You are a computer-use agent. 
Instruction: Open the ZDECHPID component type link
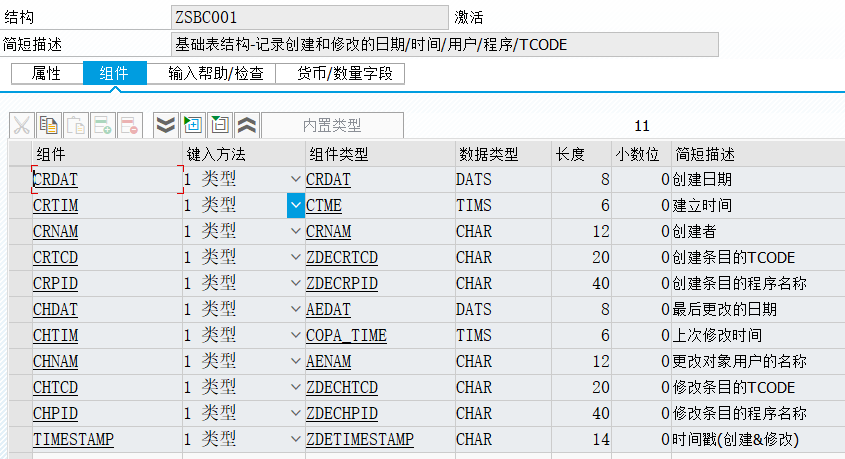tap(342, 413)
